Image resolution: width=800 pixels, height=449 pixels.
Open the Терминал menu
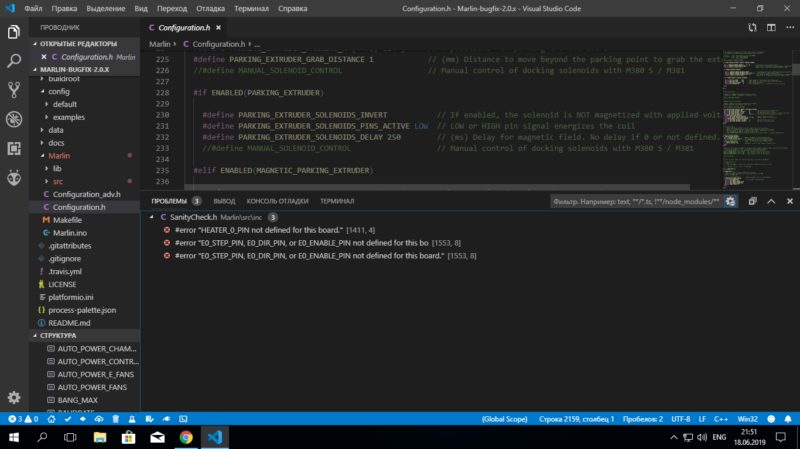point(251,9)
